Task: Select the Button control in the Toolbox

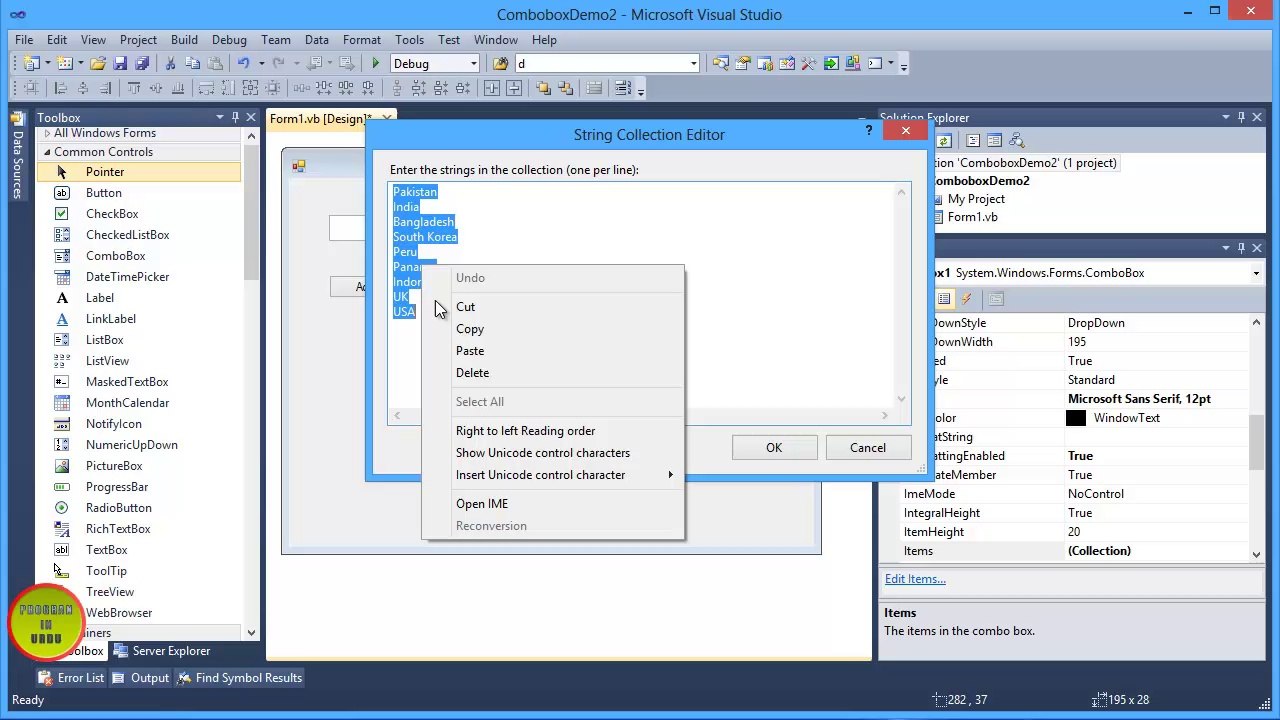Action: (x=104, y=193)
